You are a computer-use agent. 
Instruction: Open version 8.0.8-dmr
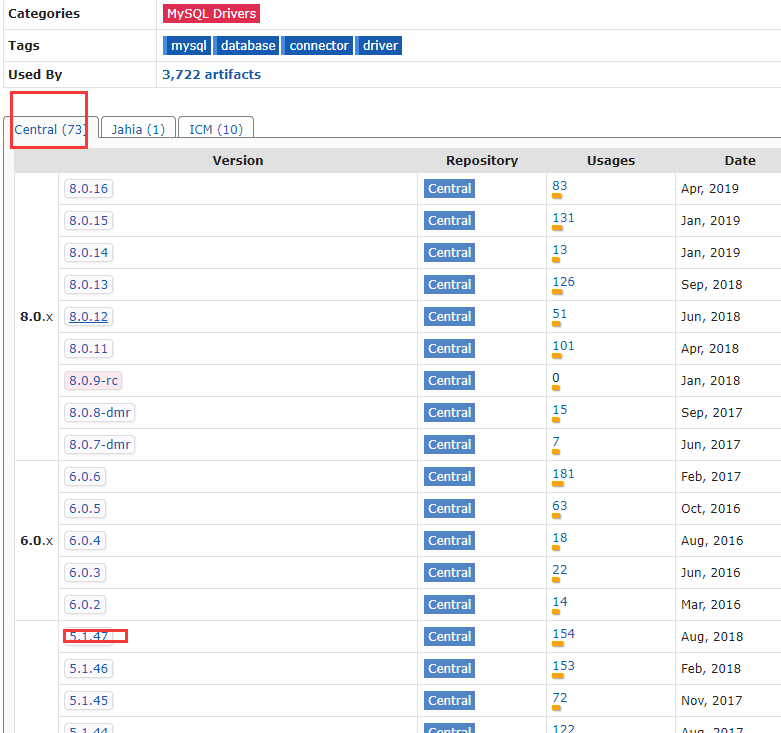(100, 412)
